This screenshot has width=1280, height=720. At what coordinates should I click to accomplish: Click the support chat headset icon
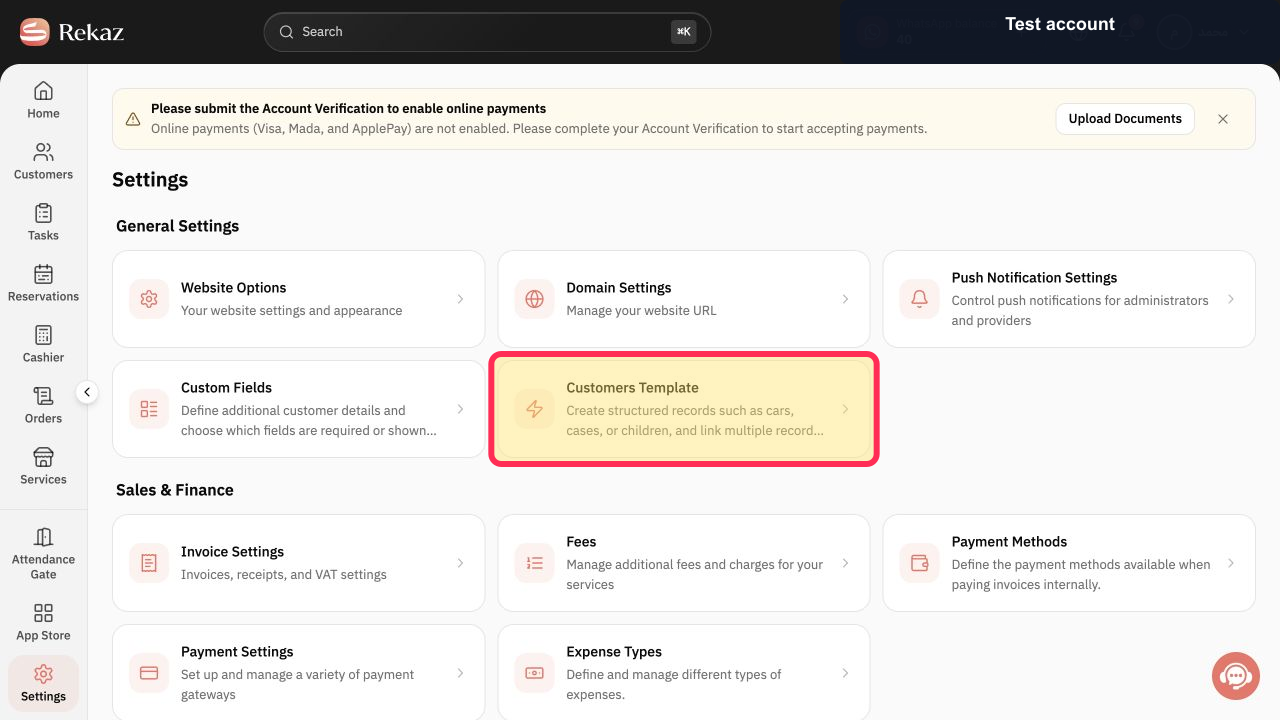1235,675
